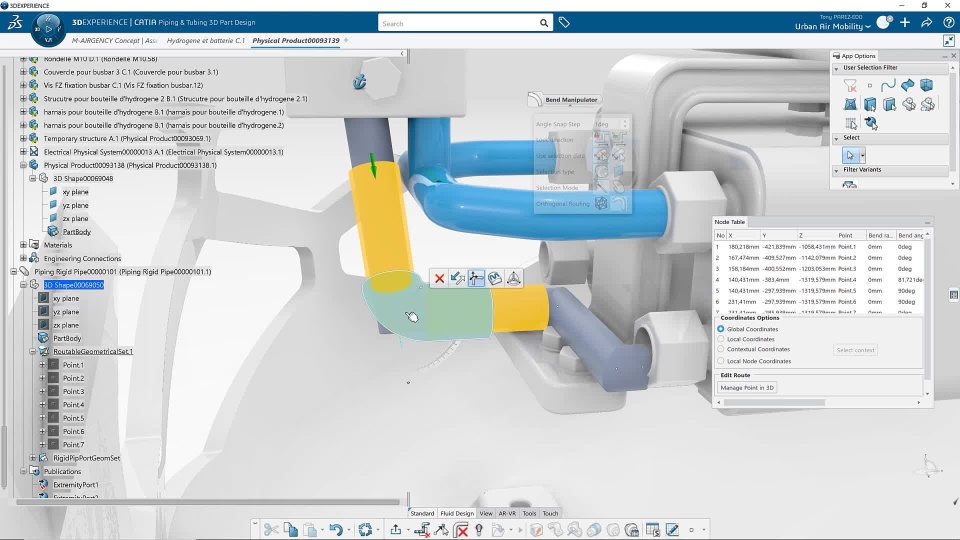Click the funnel clear-filter icon in User Selection Filter

tap(850, 86)
